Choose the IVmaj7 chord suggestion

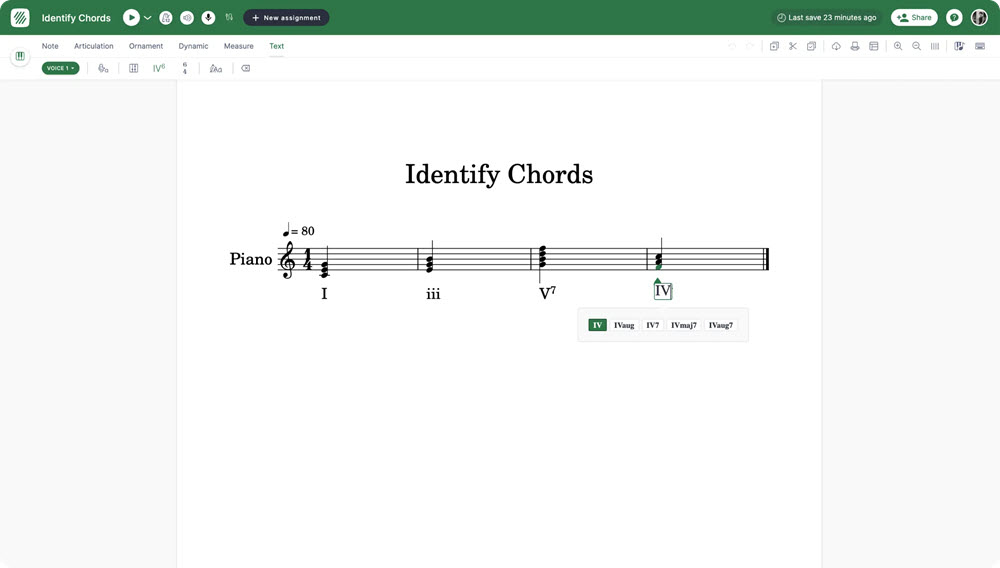click(684, 325)
